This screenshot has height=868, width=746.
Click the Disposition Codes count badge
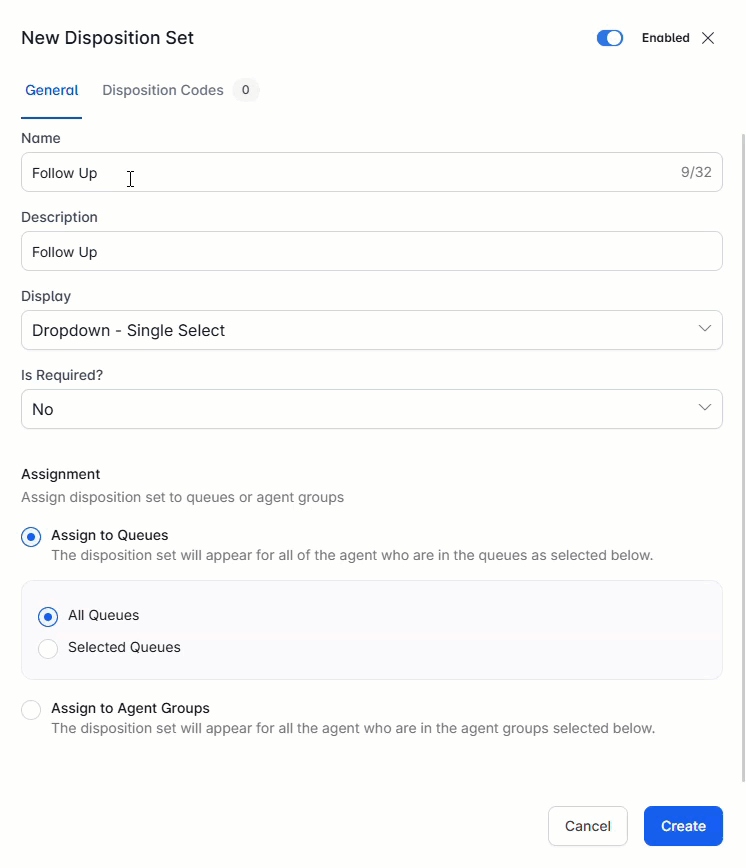tap(245, 90)
